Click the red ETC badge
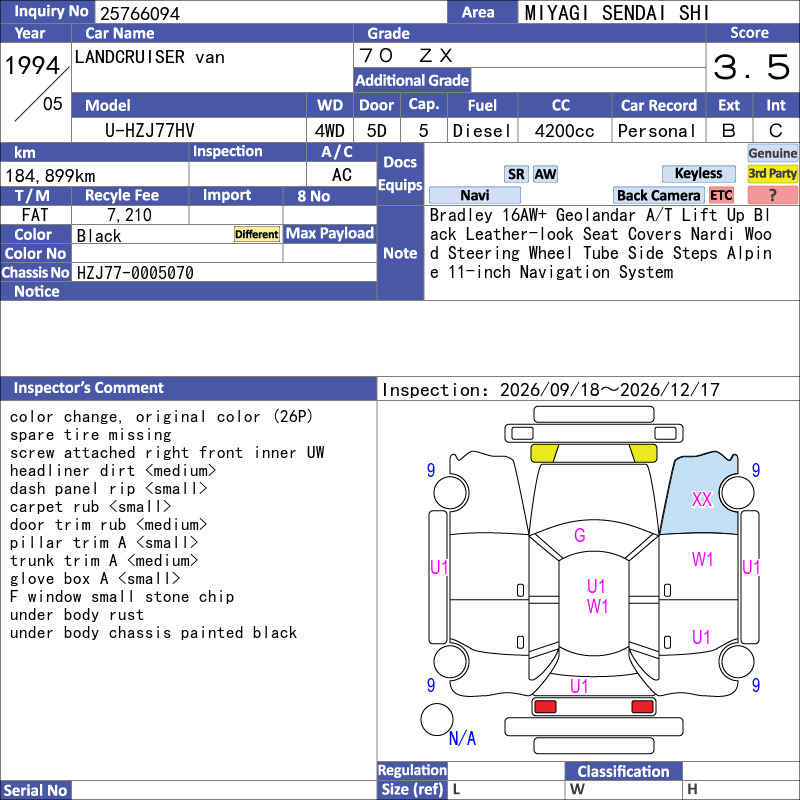 [721, 195]
